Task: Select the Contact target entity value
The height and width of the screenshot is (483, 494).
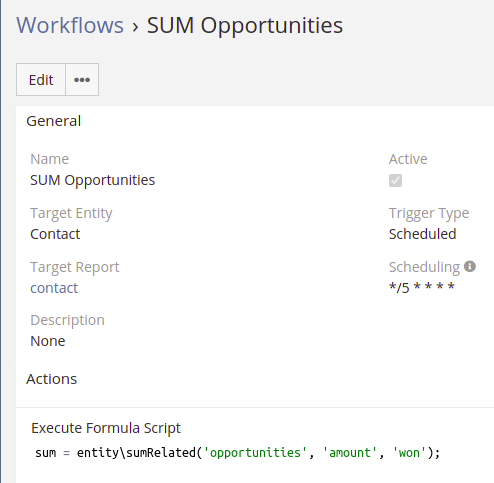Action: (x=55, y=234)
